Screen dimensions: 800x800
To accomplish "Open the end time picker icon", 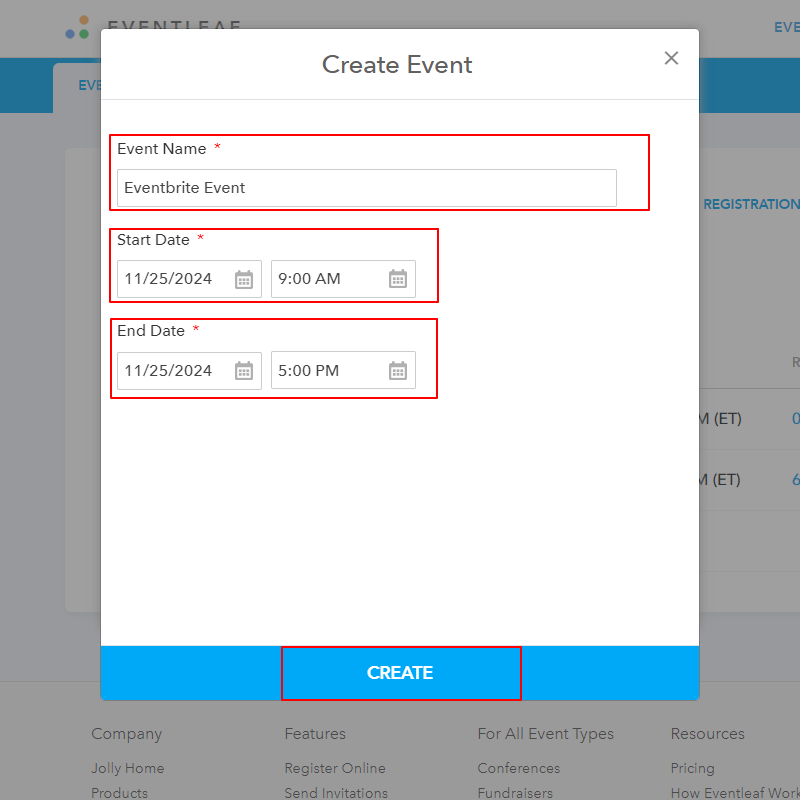I will (x=399, y=371).
